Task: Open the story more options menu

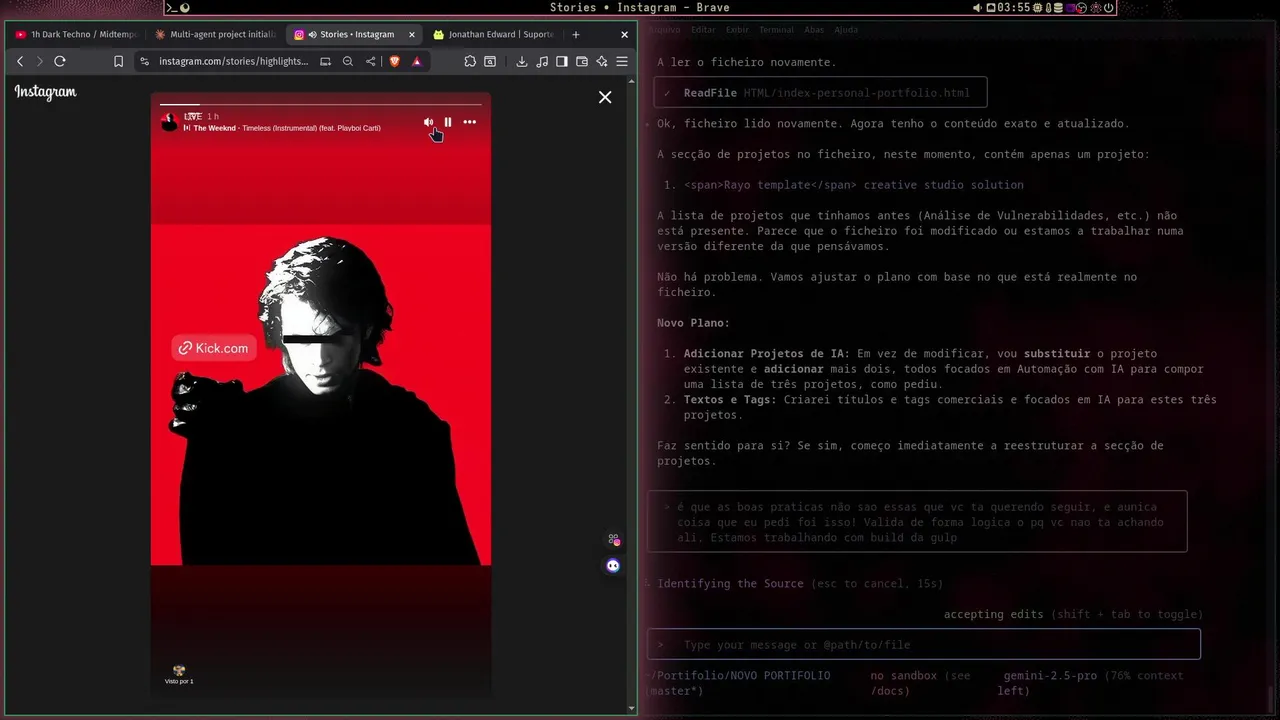Action: tap(470, 122)
